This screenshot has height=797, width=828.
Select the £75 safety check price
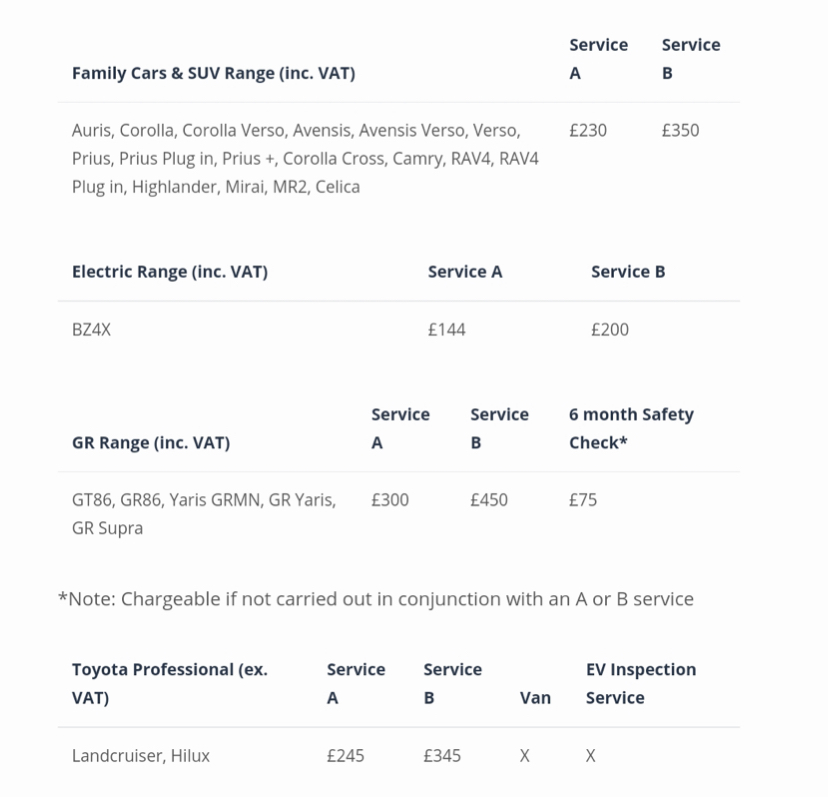tap(583, 500)
